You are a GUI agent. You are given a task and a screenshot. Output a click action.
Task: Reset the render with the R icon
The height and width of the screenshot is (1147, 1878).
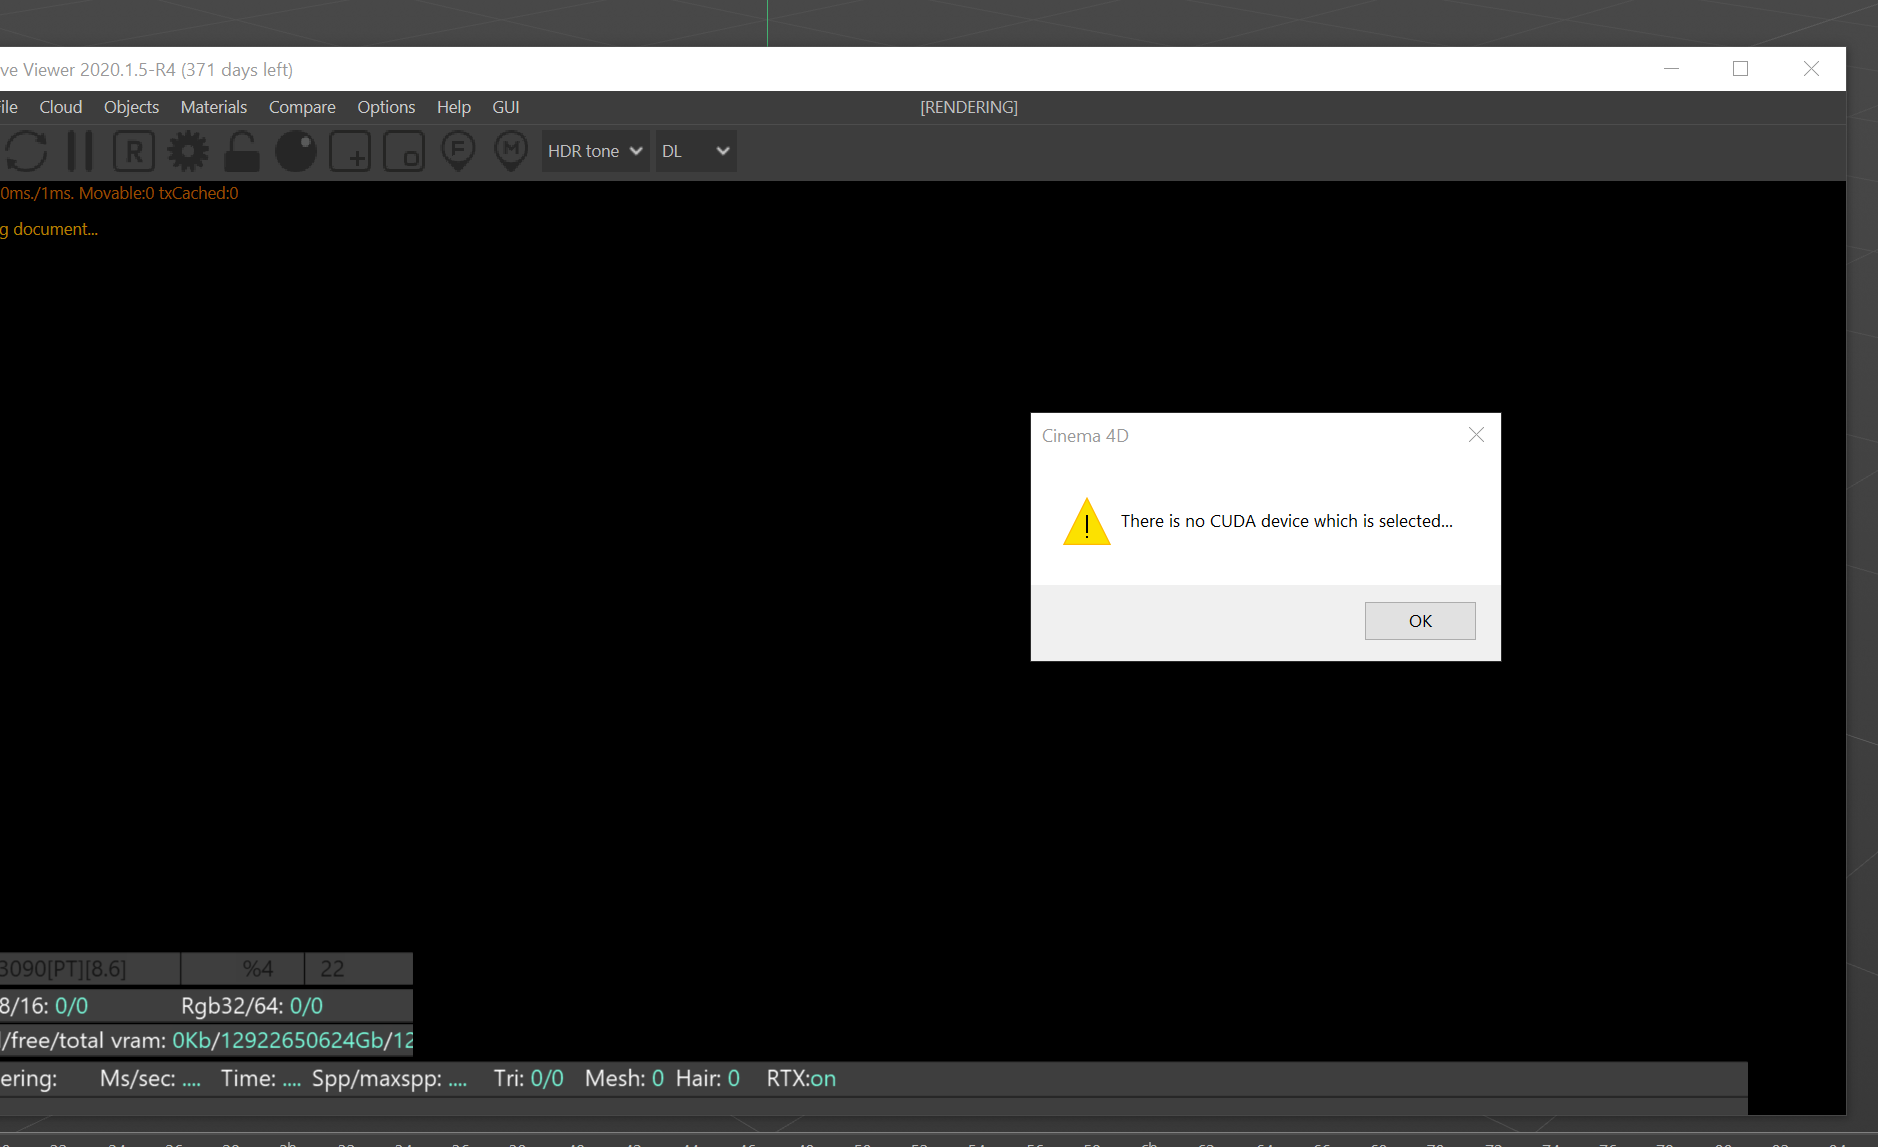pyautogui.click(x=134, y=151)
